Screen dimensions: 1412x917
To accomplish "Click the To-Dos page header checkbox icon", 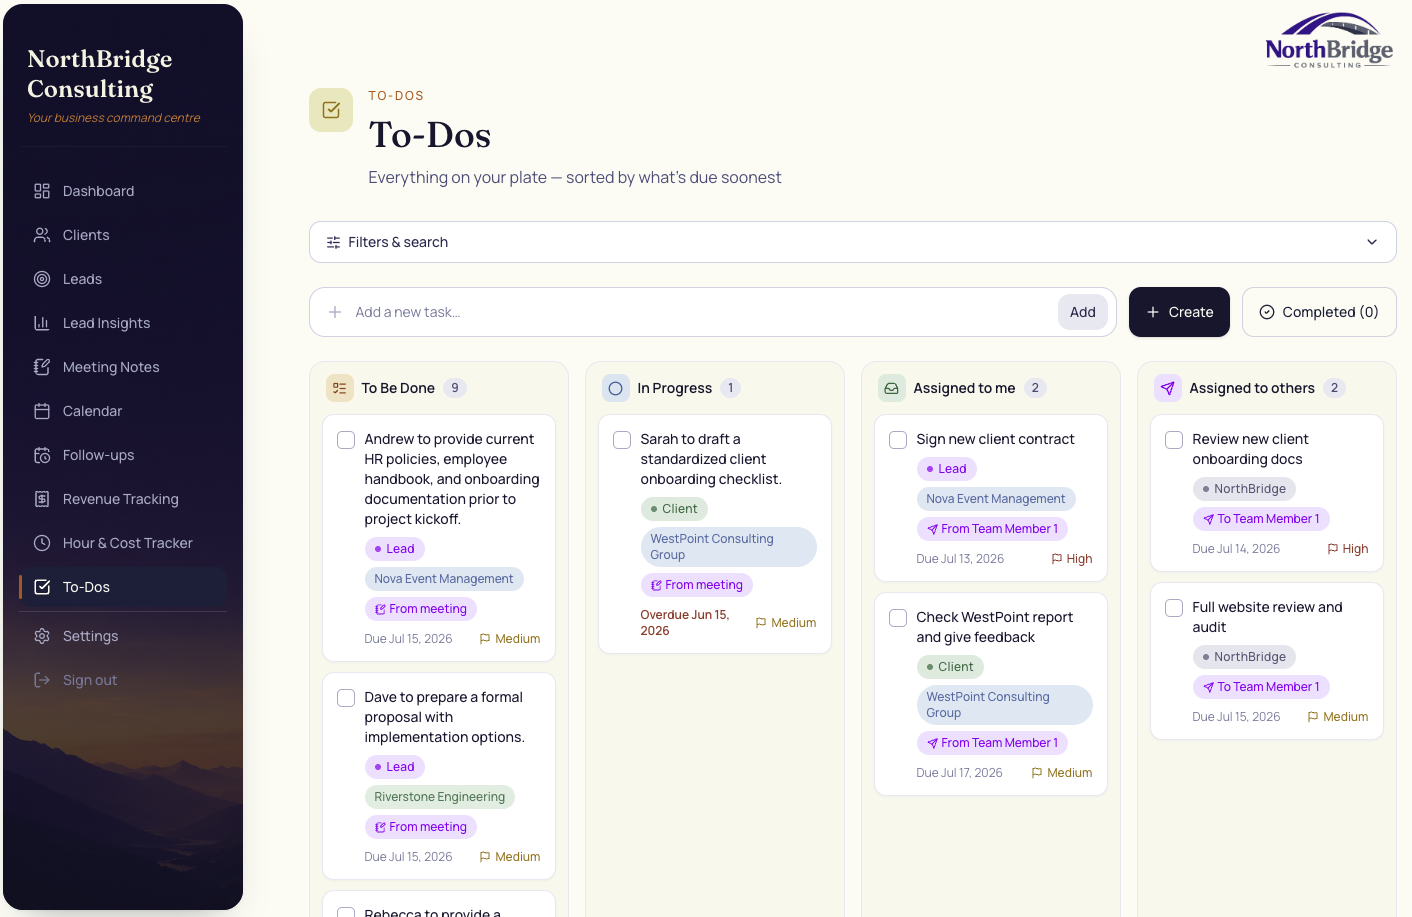I will pyautogui.click(x=331, y=110).
